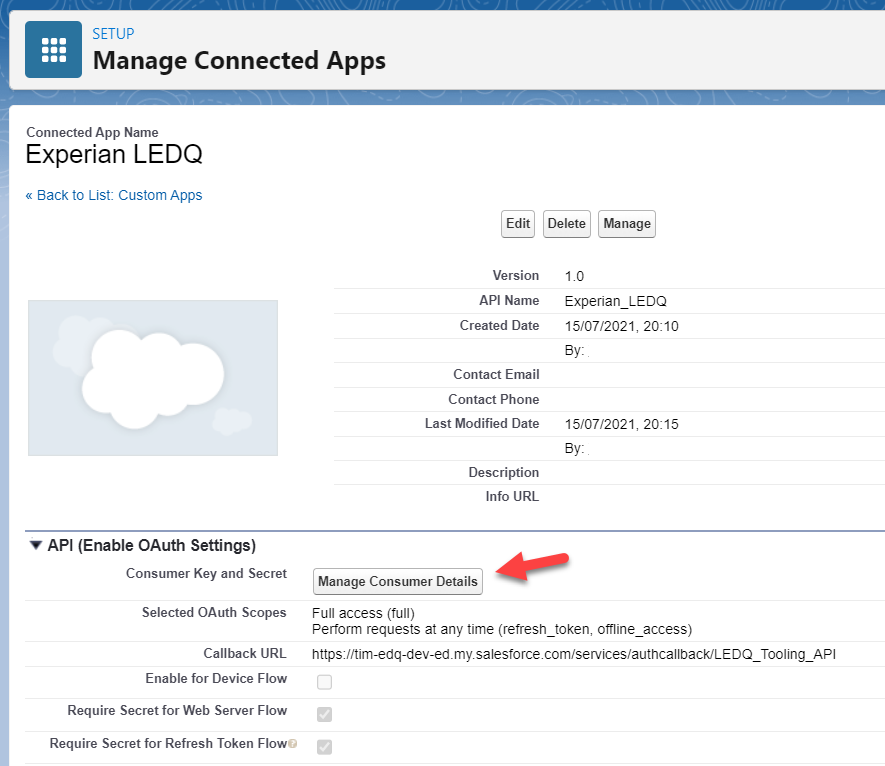Click the refresh_token, offline_access scope line
The width and height of the screenshot is (885, 766).
[x=502, y=629]
